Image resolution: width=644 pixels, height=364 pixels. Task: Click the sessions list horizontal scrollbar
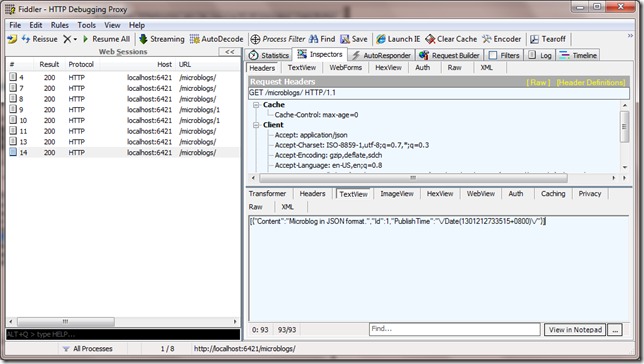point(66,321)
